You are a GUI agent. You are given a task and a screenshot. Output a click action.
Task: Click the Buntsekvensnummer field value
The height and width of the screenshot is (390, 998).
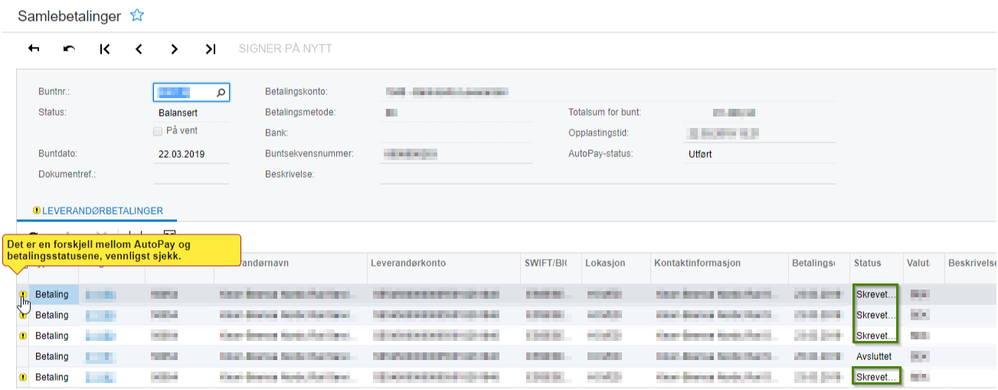(x=410, y=154)
